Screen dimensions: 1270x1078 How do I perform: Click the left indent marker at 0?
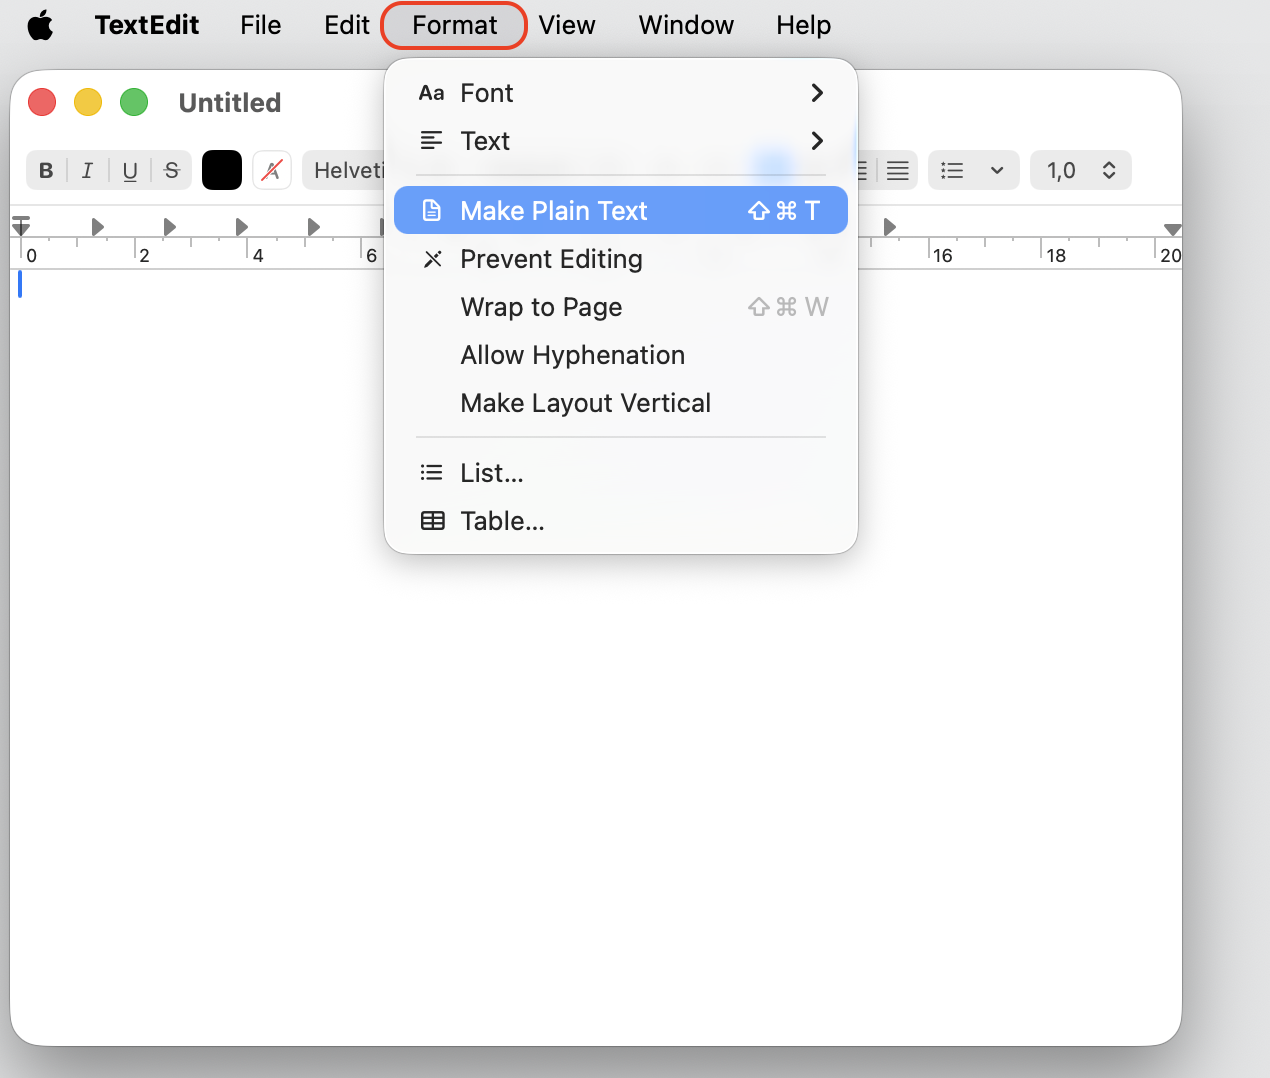(x=21, y=226)
